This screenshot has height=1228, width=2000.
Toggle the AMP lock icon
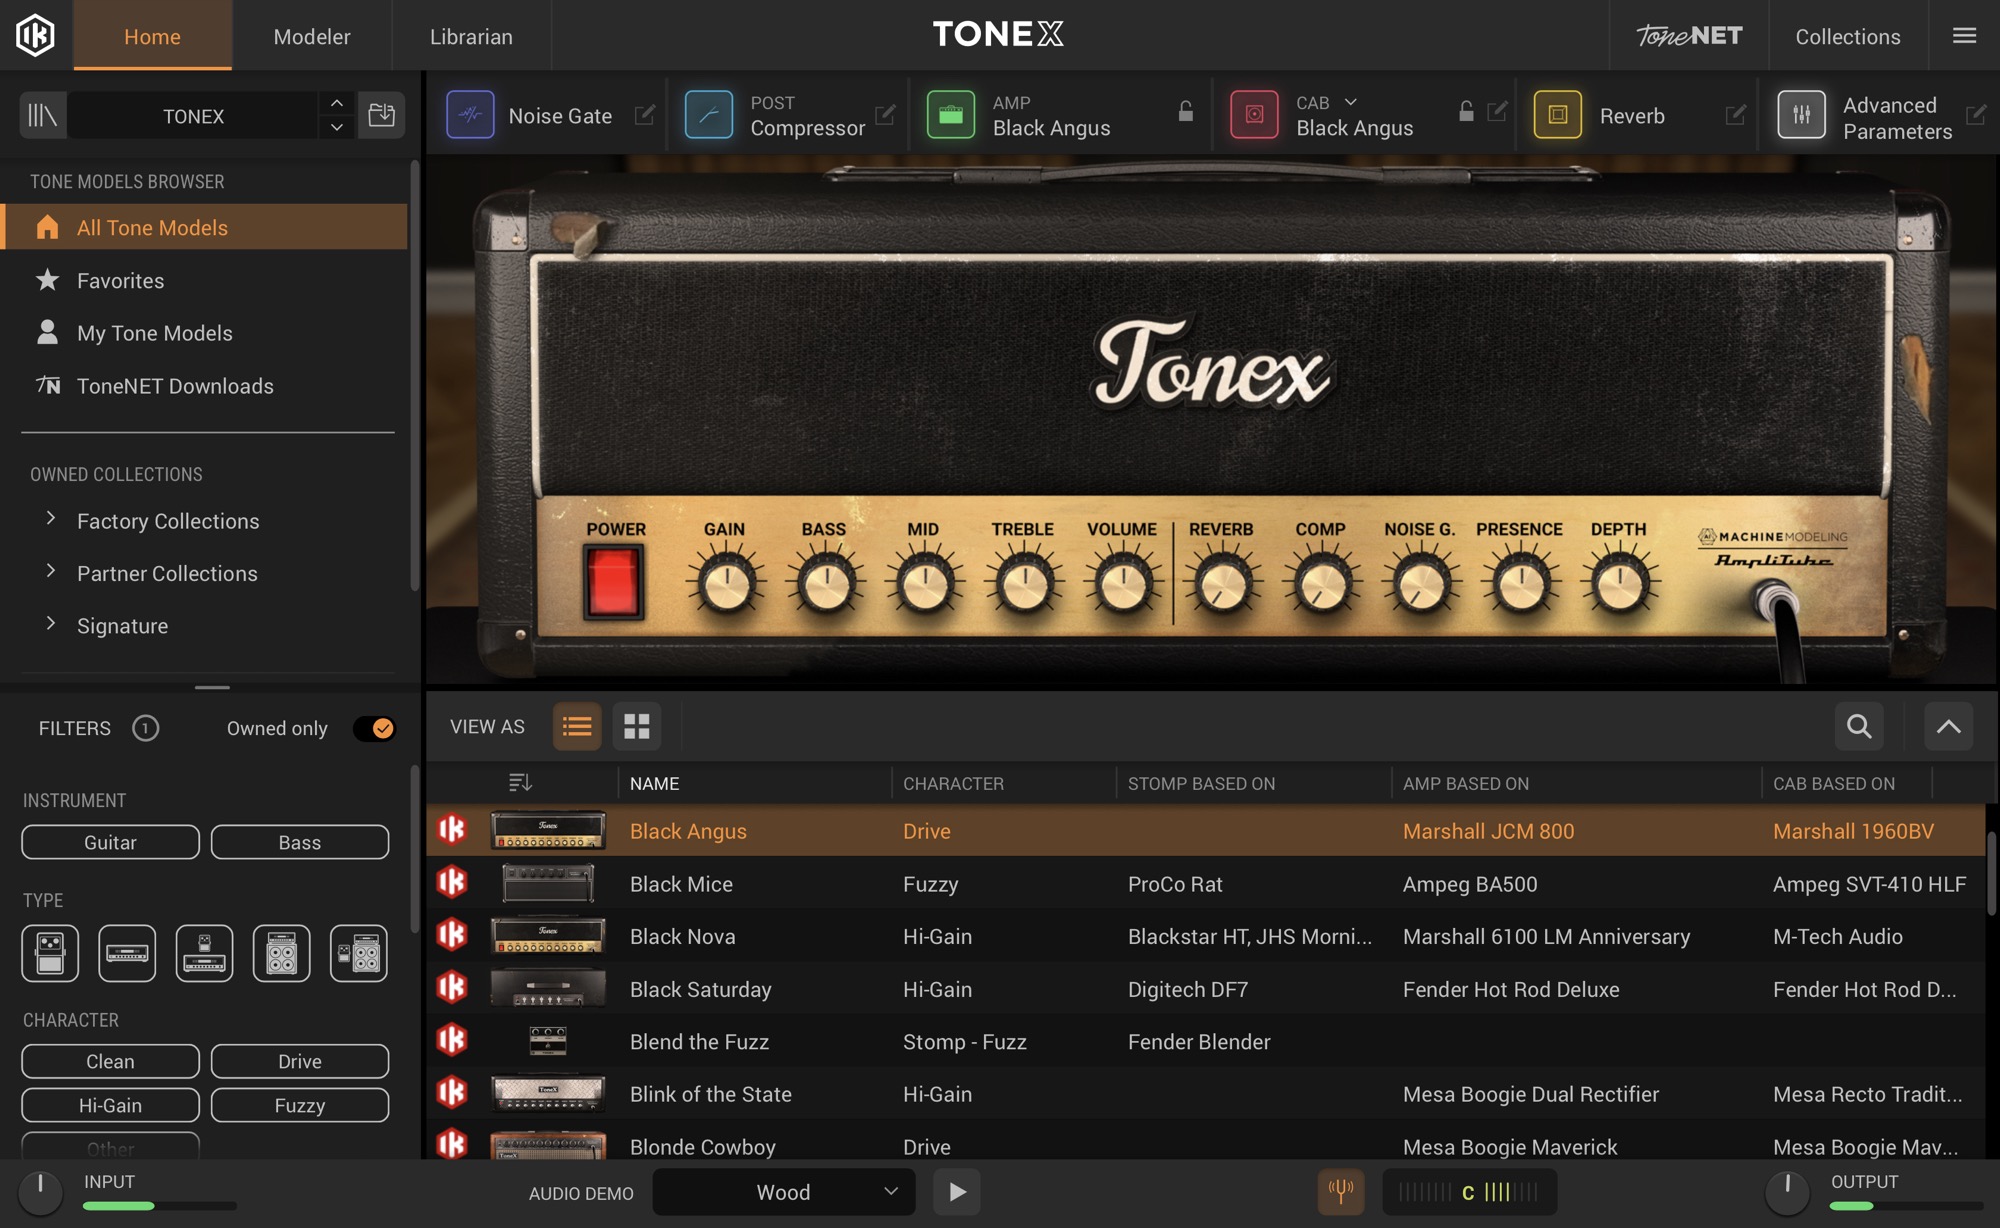(x=1186, y=111)
